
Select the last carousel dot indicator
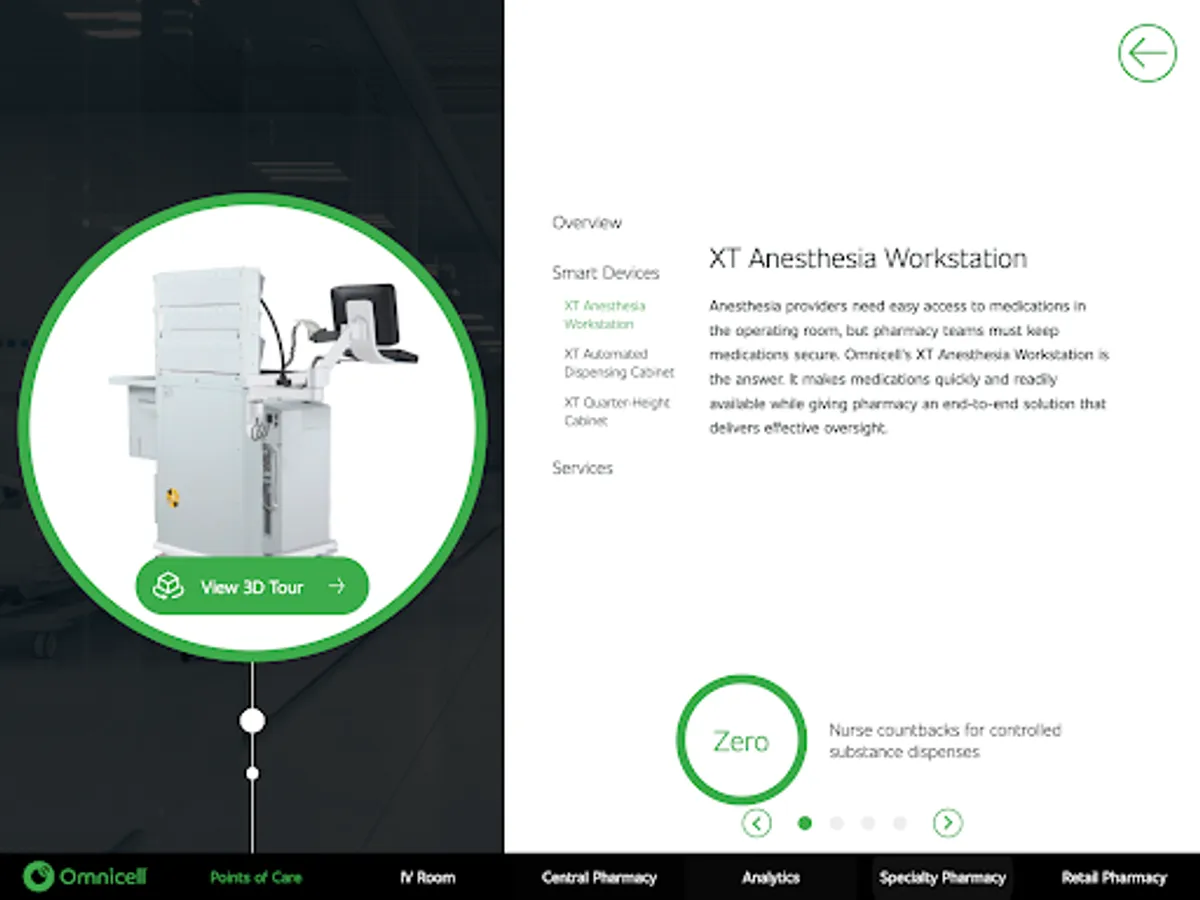point(899,822)
